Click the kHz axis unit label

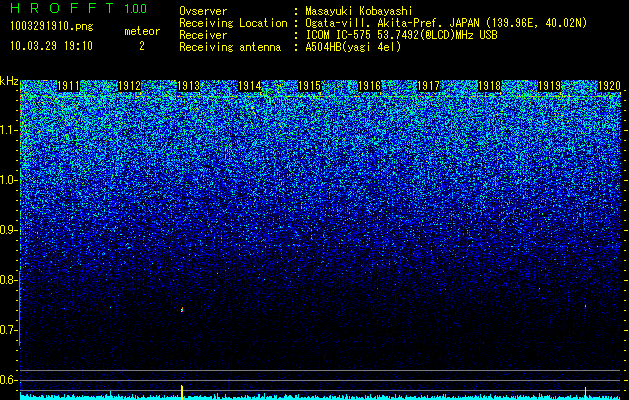pos(9,81)
